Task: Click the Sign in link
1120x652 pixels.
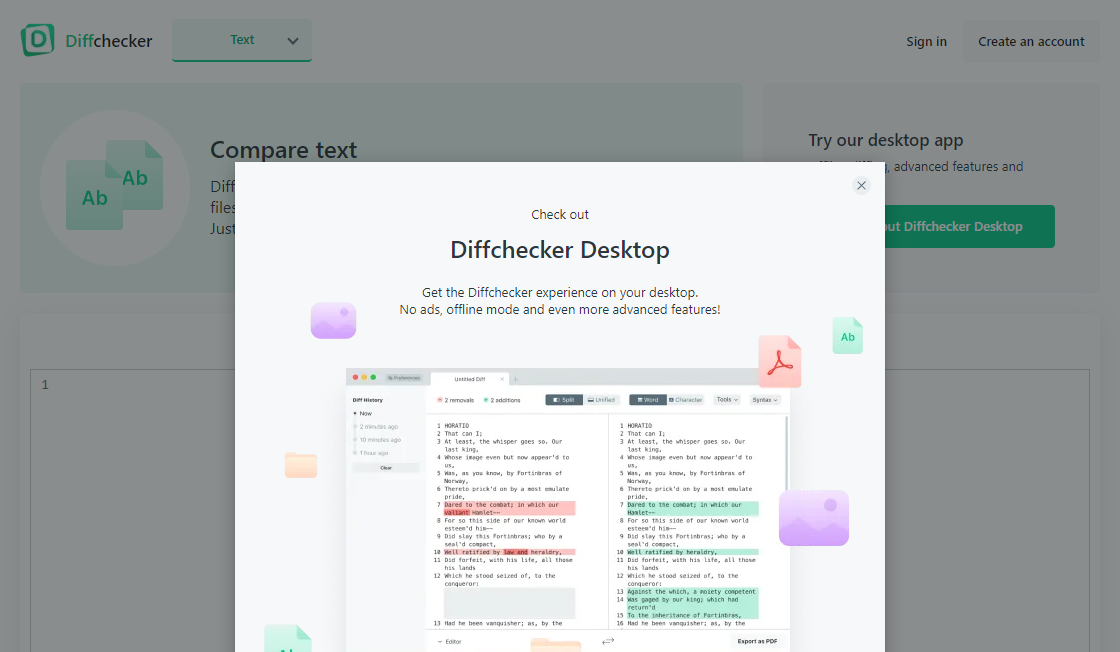Action: pyautogui.click(x=926, y=42)
